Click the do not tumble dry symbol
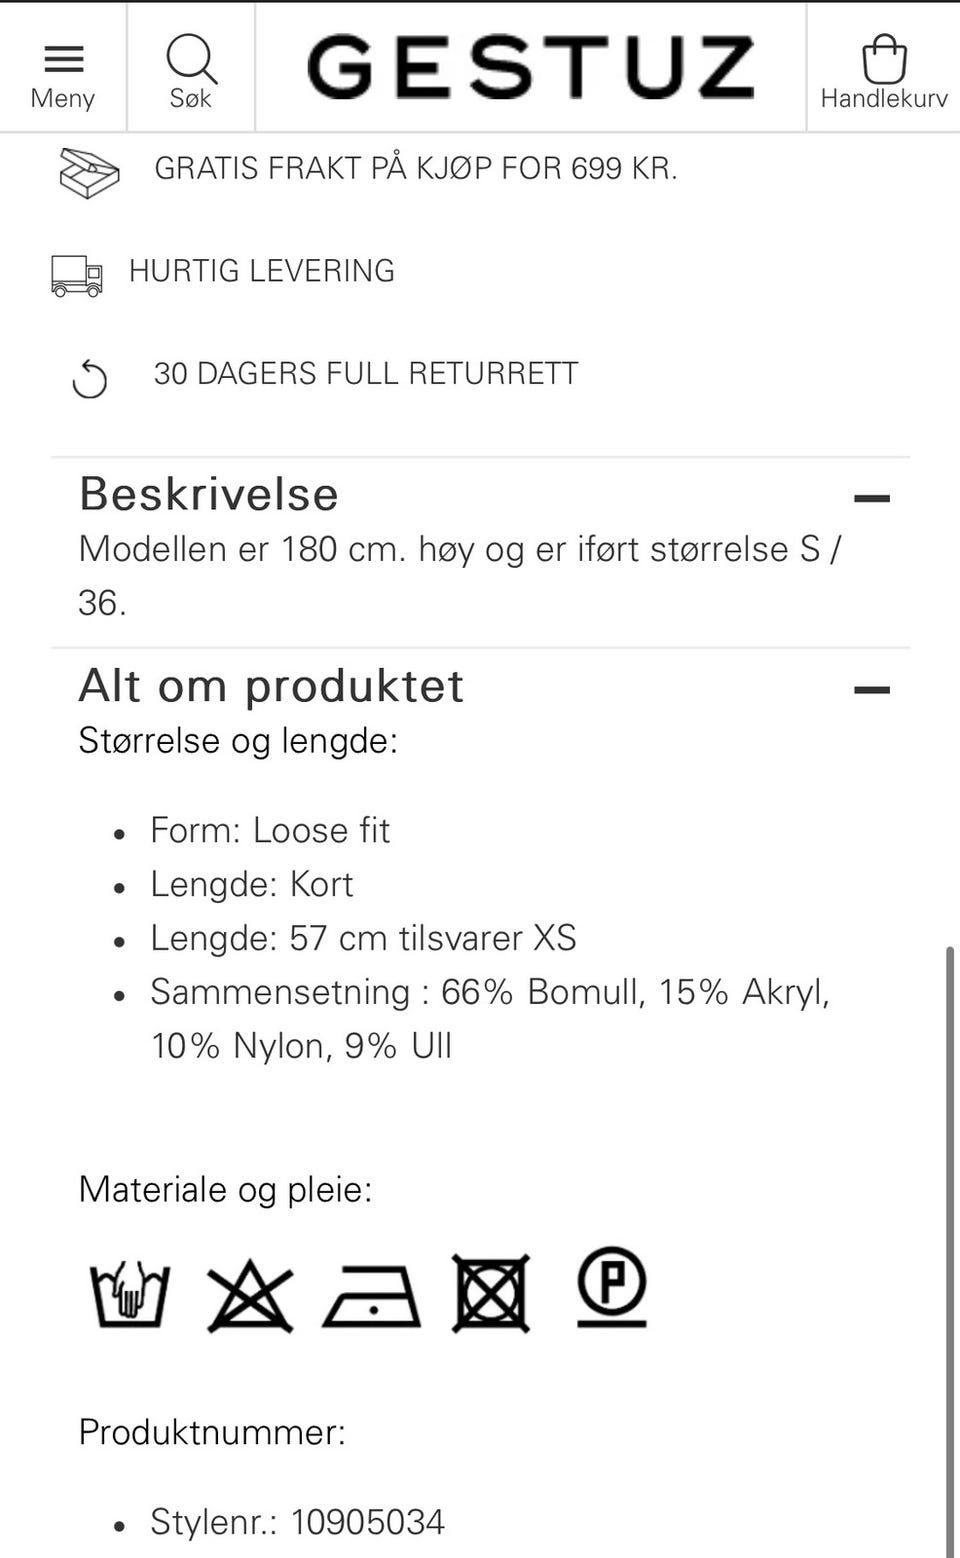 point(491,1293)
